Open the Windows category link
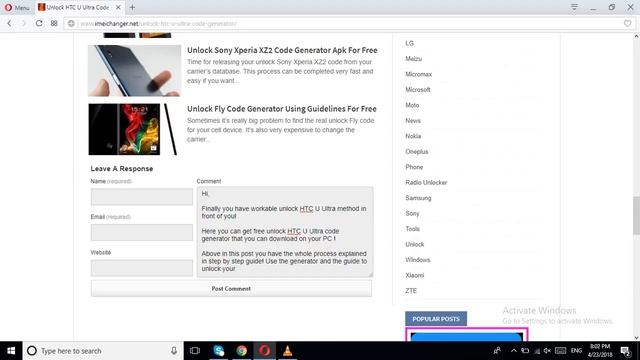This screenshot has width=640, height=360. coord(418,260)
